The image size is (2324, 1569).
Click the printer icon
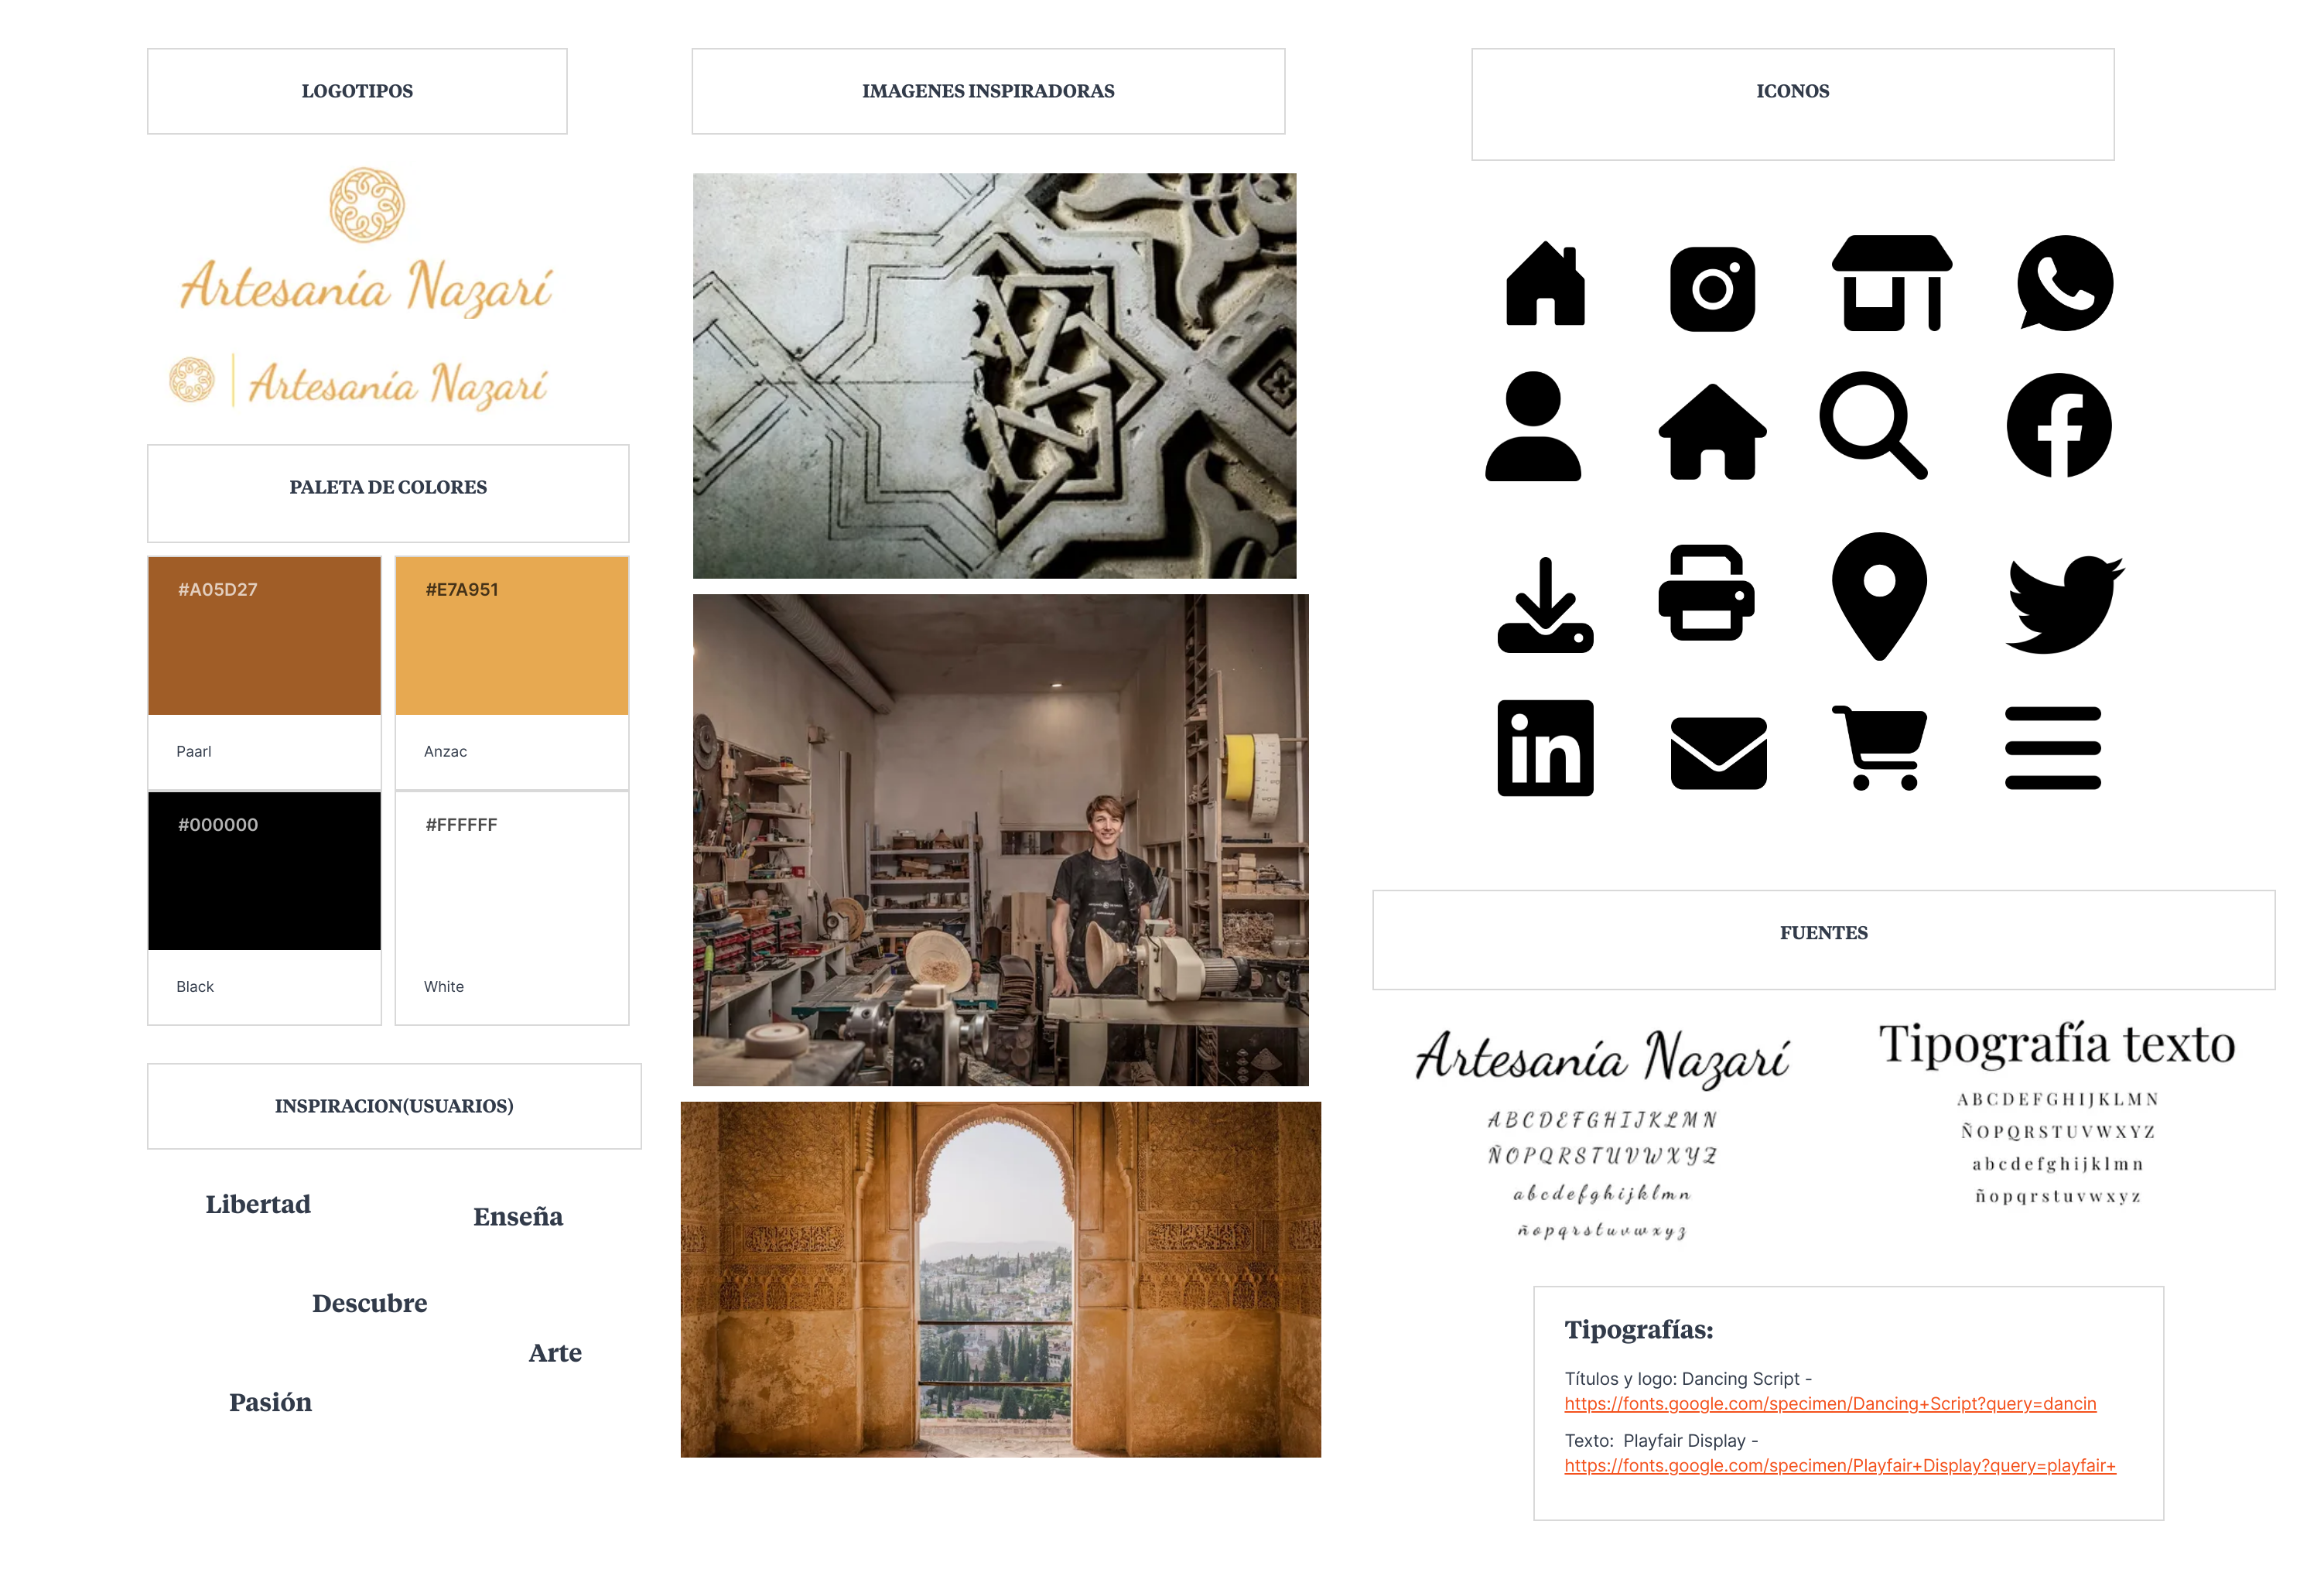tap(1705, 592)
